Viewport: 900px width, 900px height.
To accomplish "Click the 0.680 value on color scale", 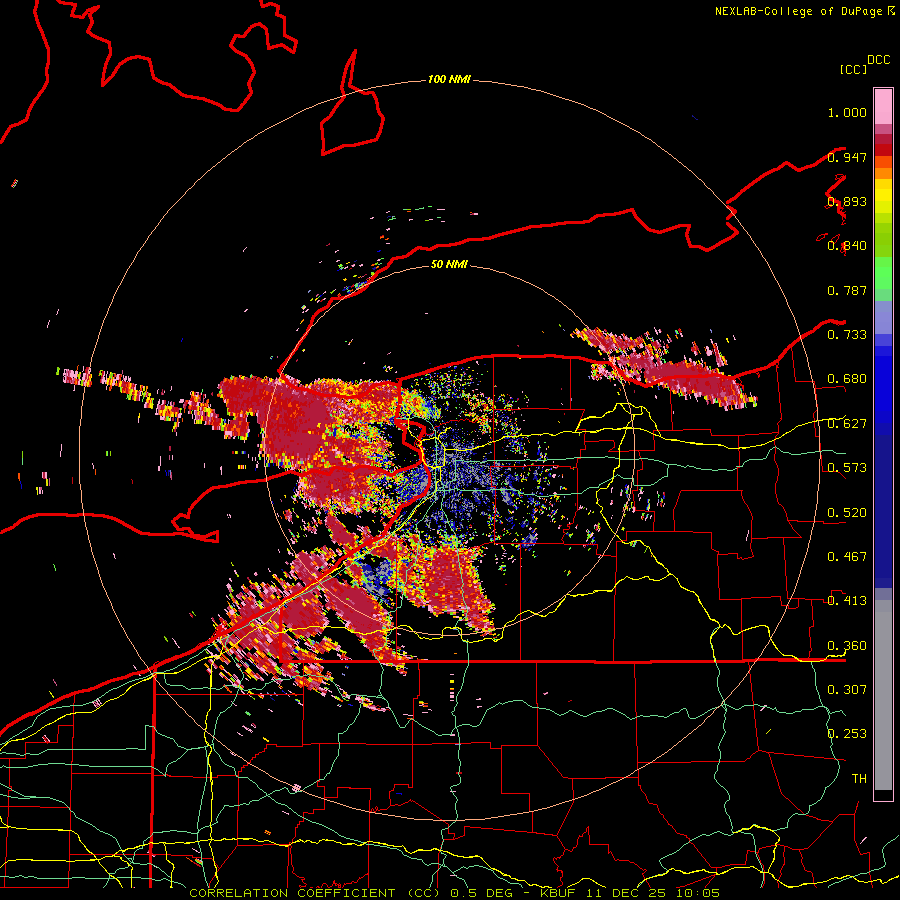I will pyautogui.click(x=847, y=379).
